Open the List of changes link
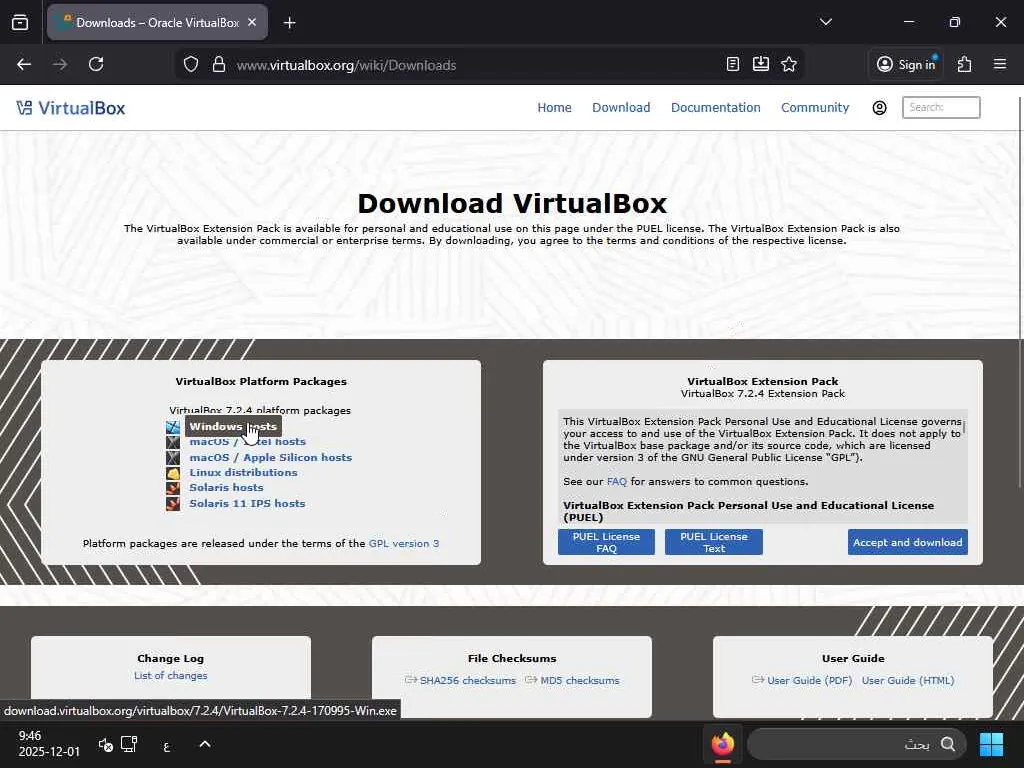The height and width of the screenshot is (768, 1024). point(170,675)
